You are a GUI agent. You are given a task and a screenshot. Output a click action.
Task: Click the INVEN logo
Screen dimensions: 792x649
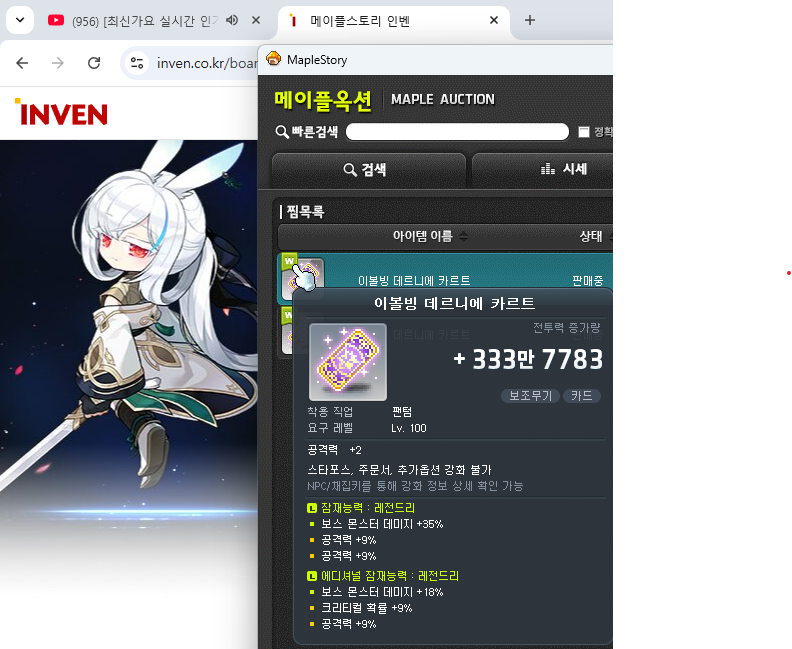coord(61,113)
